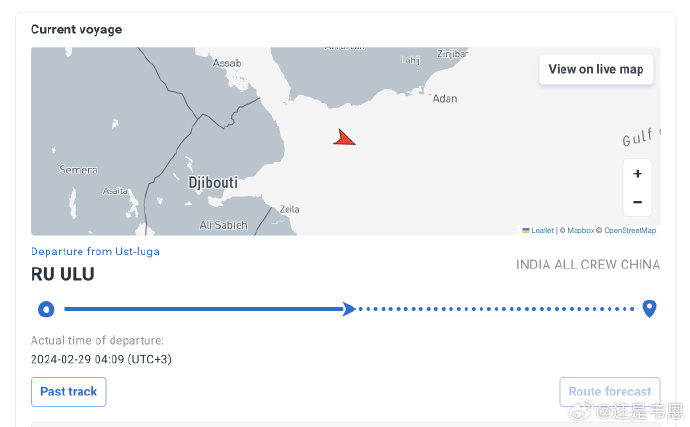Viewport: 690px width, 427px height.
Task: Zoom out the map with minus
Action: tap(637, 202)
